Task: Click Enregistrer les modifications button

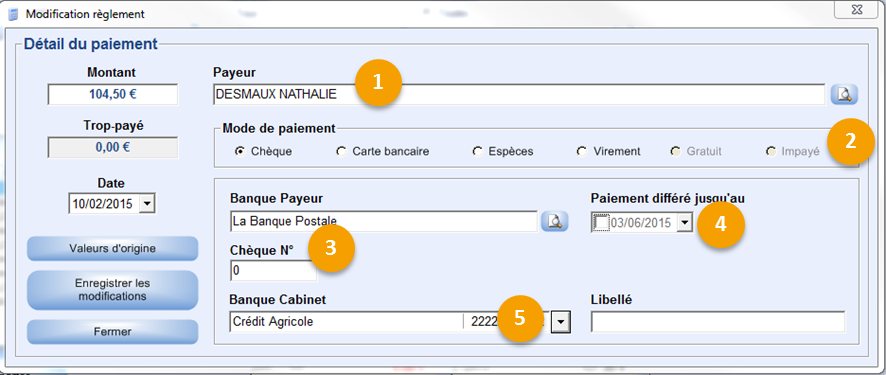Action: 112,290
